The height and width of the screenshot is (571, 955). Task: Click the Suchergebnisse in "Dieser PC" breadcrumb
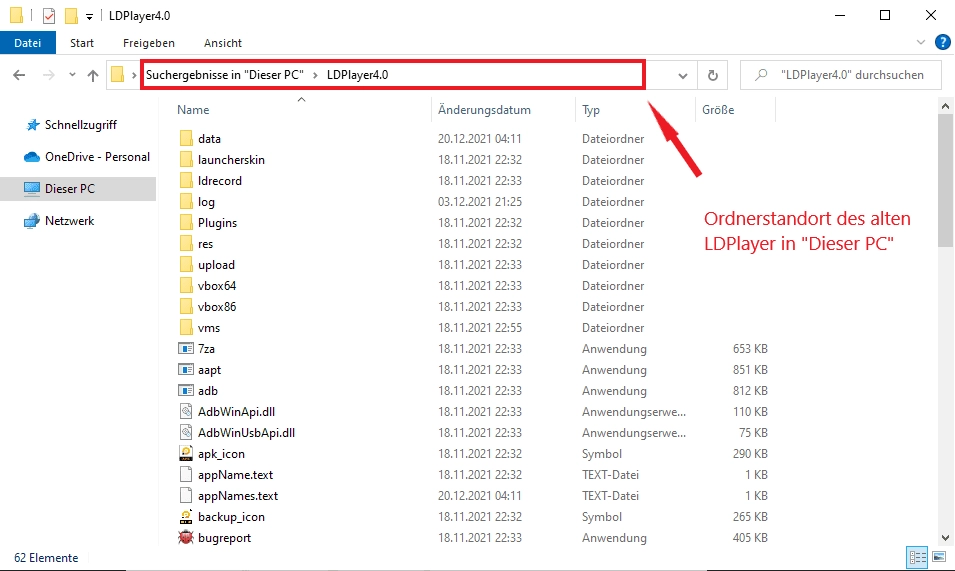pos(225,75)
